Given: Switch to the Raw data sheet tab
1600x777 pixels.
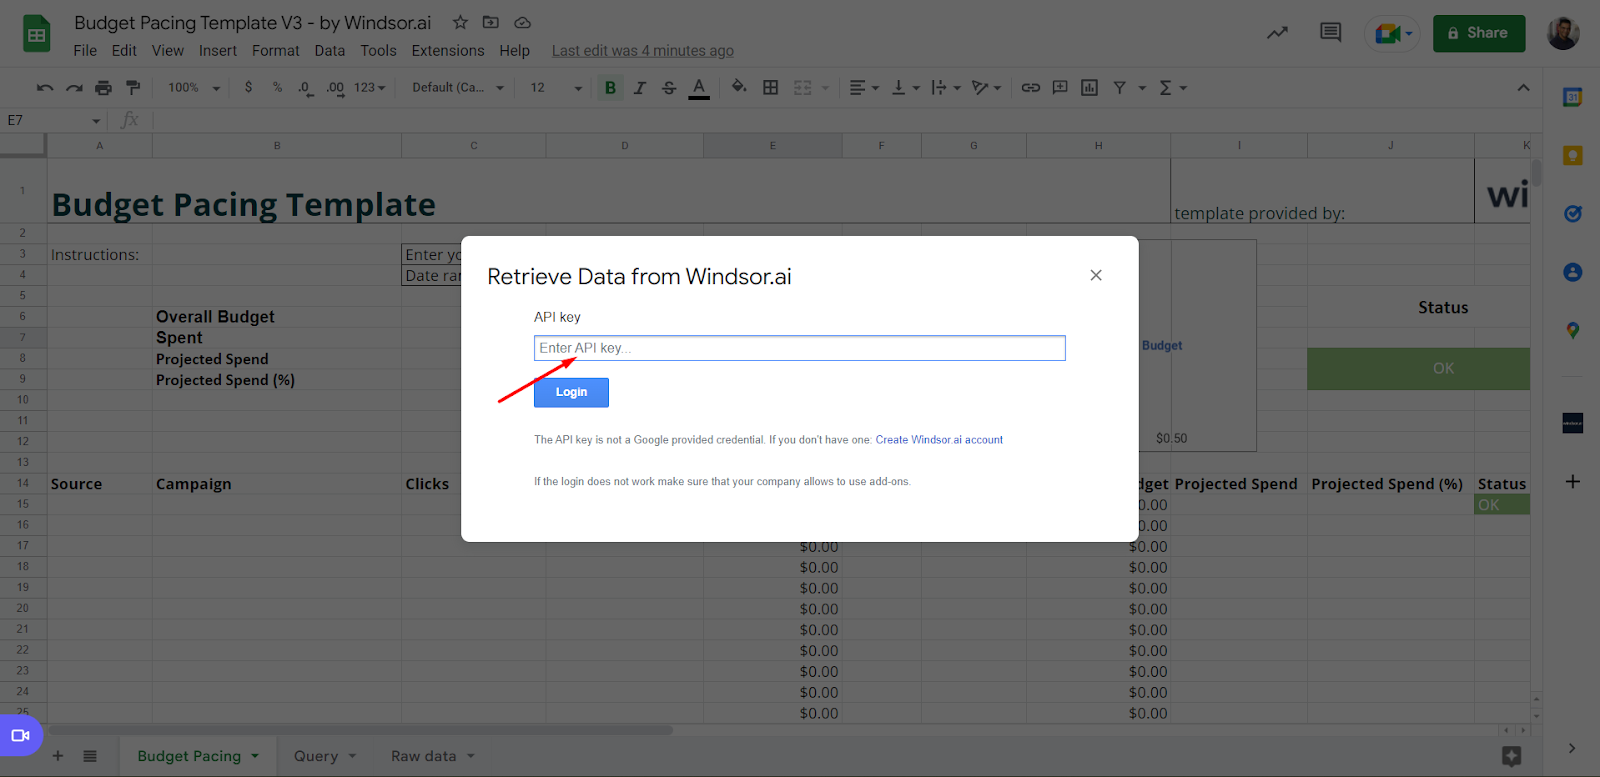Looking at the screenshot, I should [433, 756].
